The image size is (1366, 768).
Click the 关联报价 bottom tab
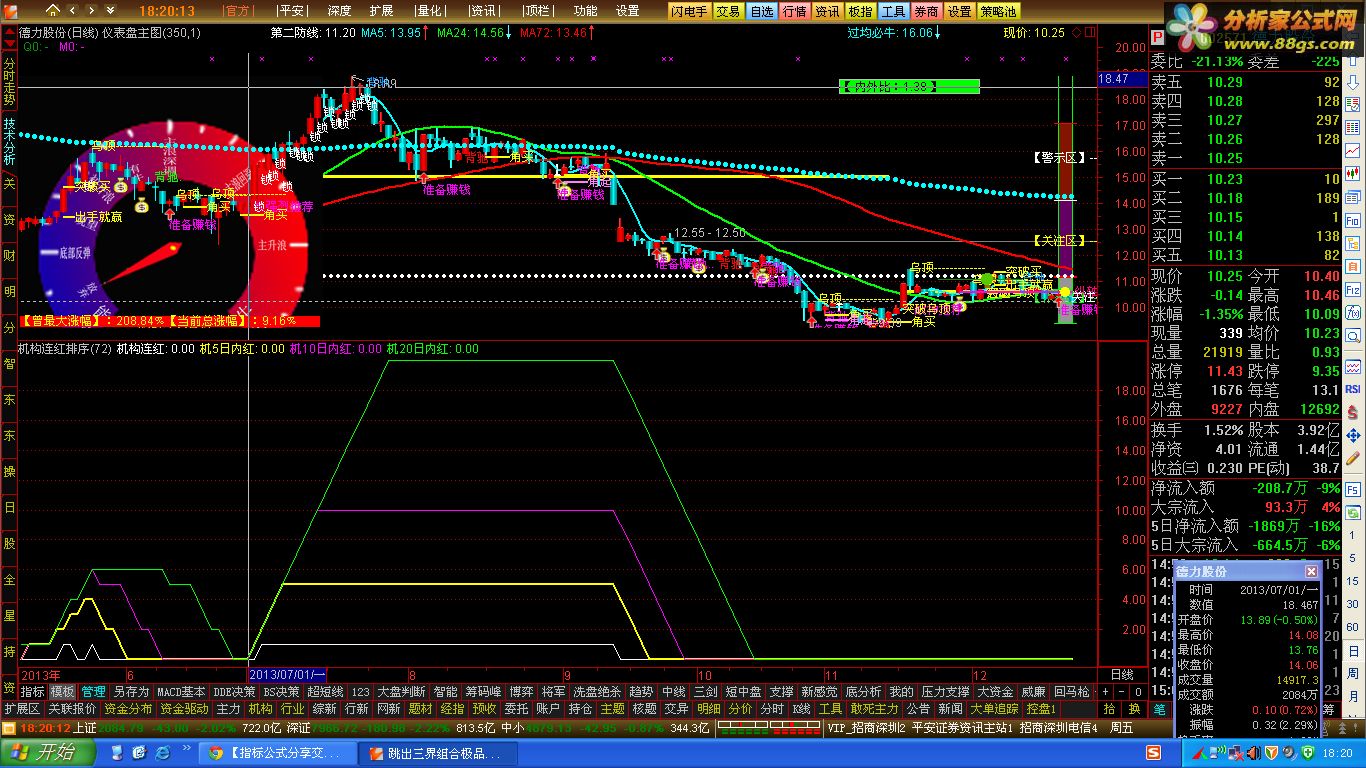tap(72, 708)
